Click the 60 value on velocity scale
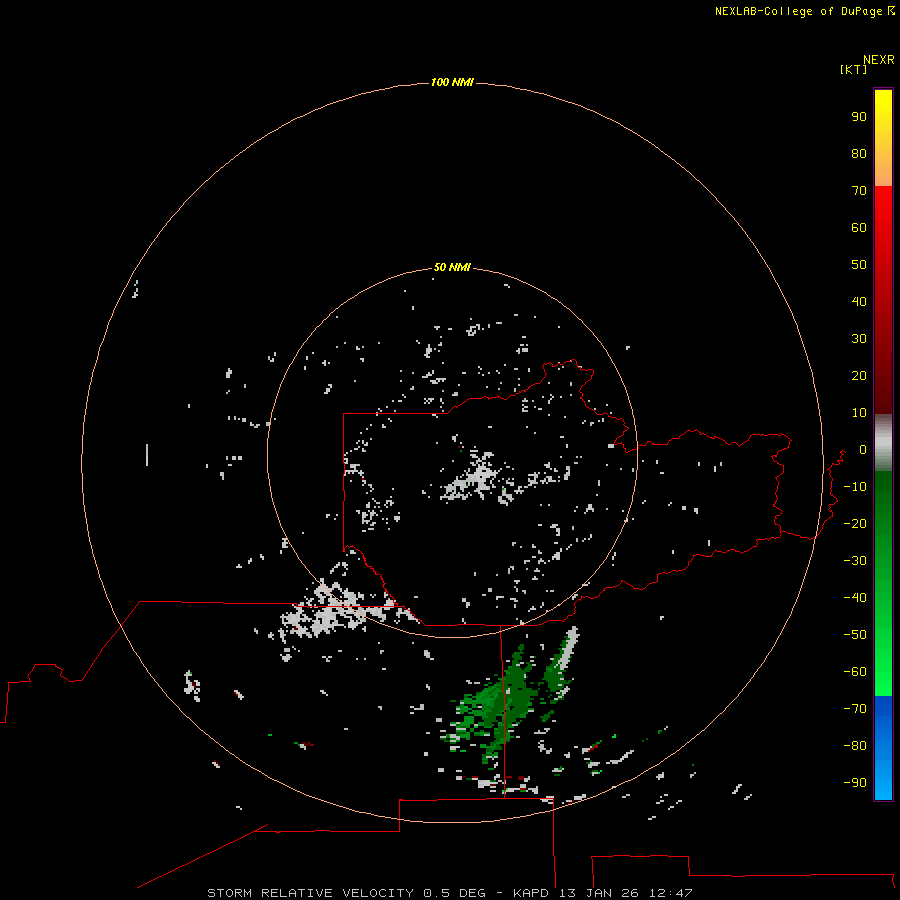 [859, 228]
